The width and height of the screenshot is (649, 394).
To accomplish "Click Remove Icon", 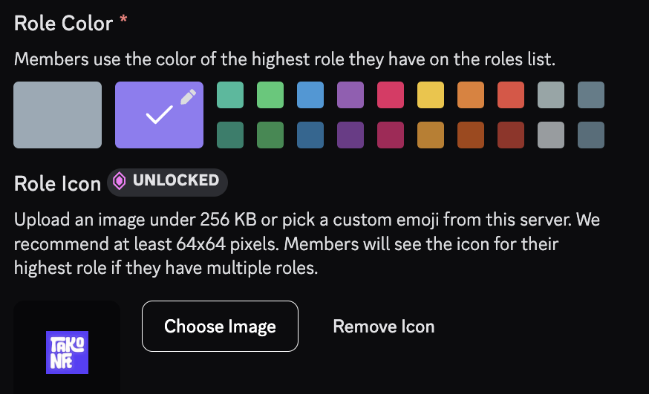I will tap(384, 327).
